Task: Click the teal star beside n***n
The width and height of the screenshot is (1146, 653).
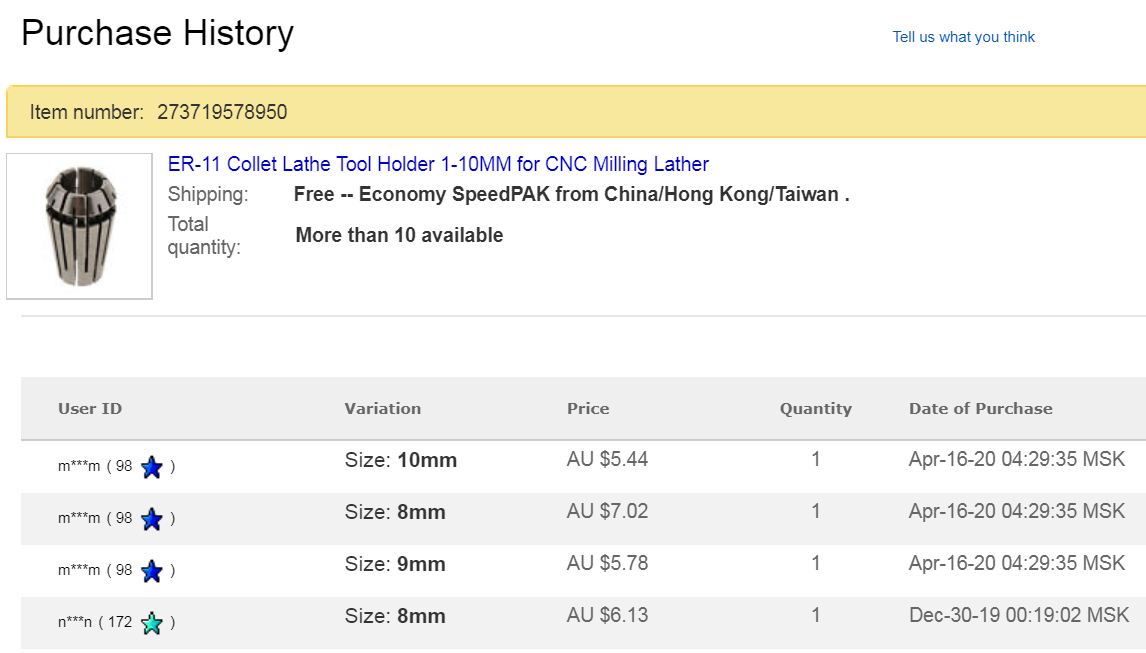Action: (x=152, y=623)
